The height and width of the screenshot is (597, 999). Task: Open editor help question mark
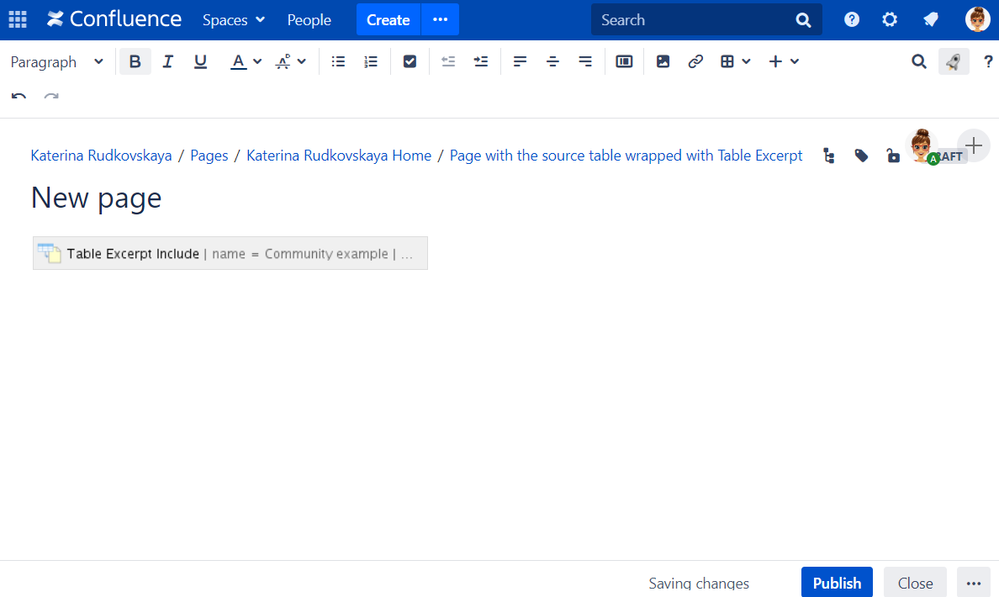[x=988, y=62]
